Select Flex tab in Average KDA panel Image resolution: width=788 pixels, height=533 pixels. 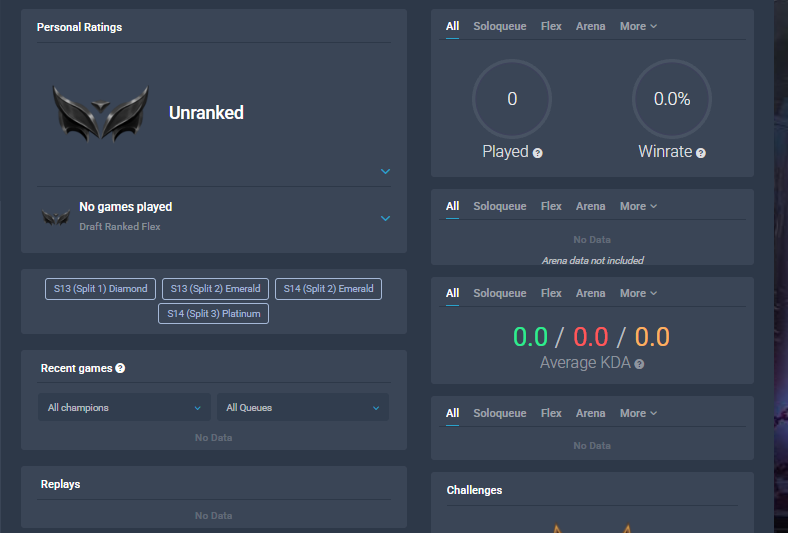[551, 293]
